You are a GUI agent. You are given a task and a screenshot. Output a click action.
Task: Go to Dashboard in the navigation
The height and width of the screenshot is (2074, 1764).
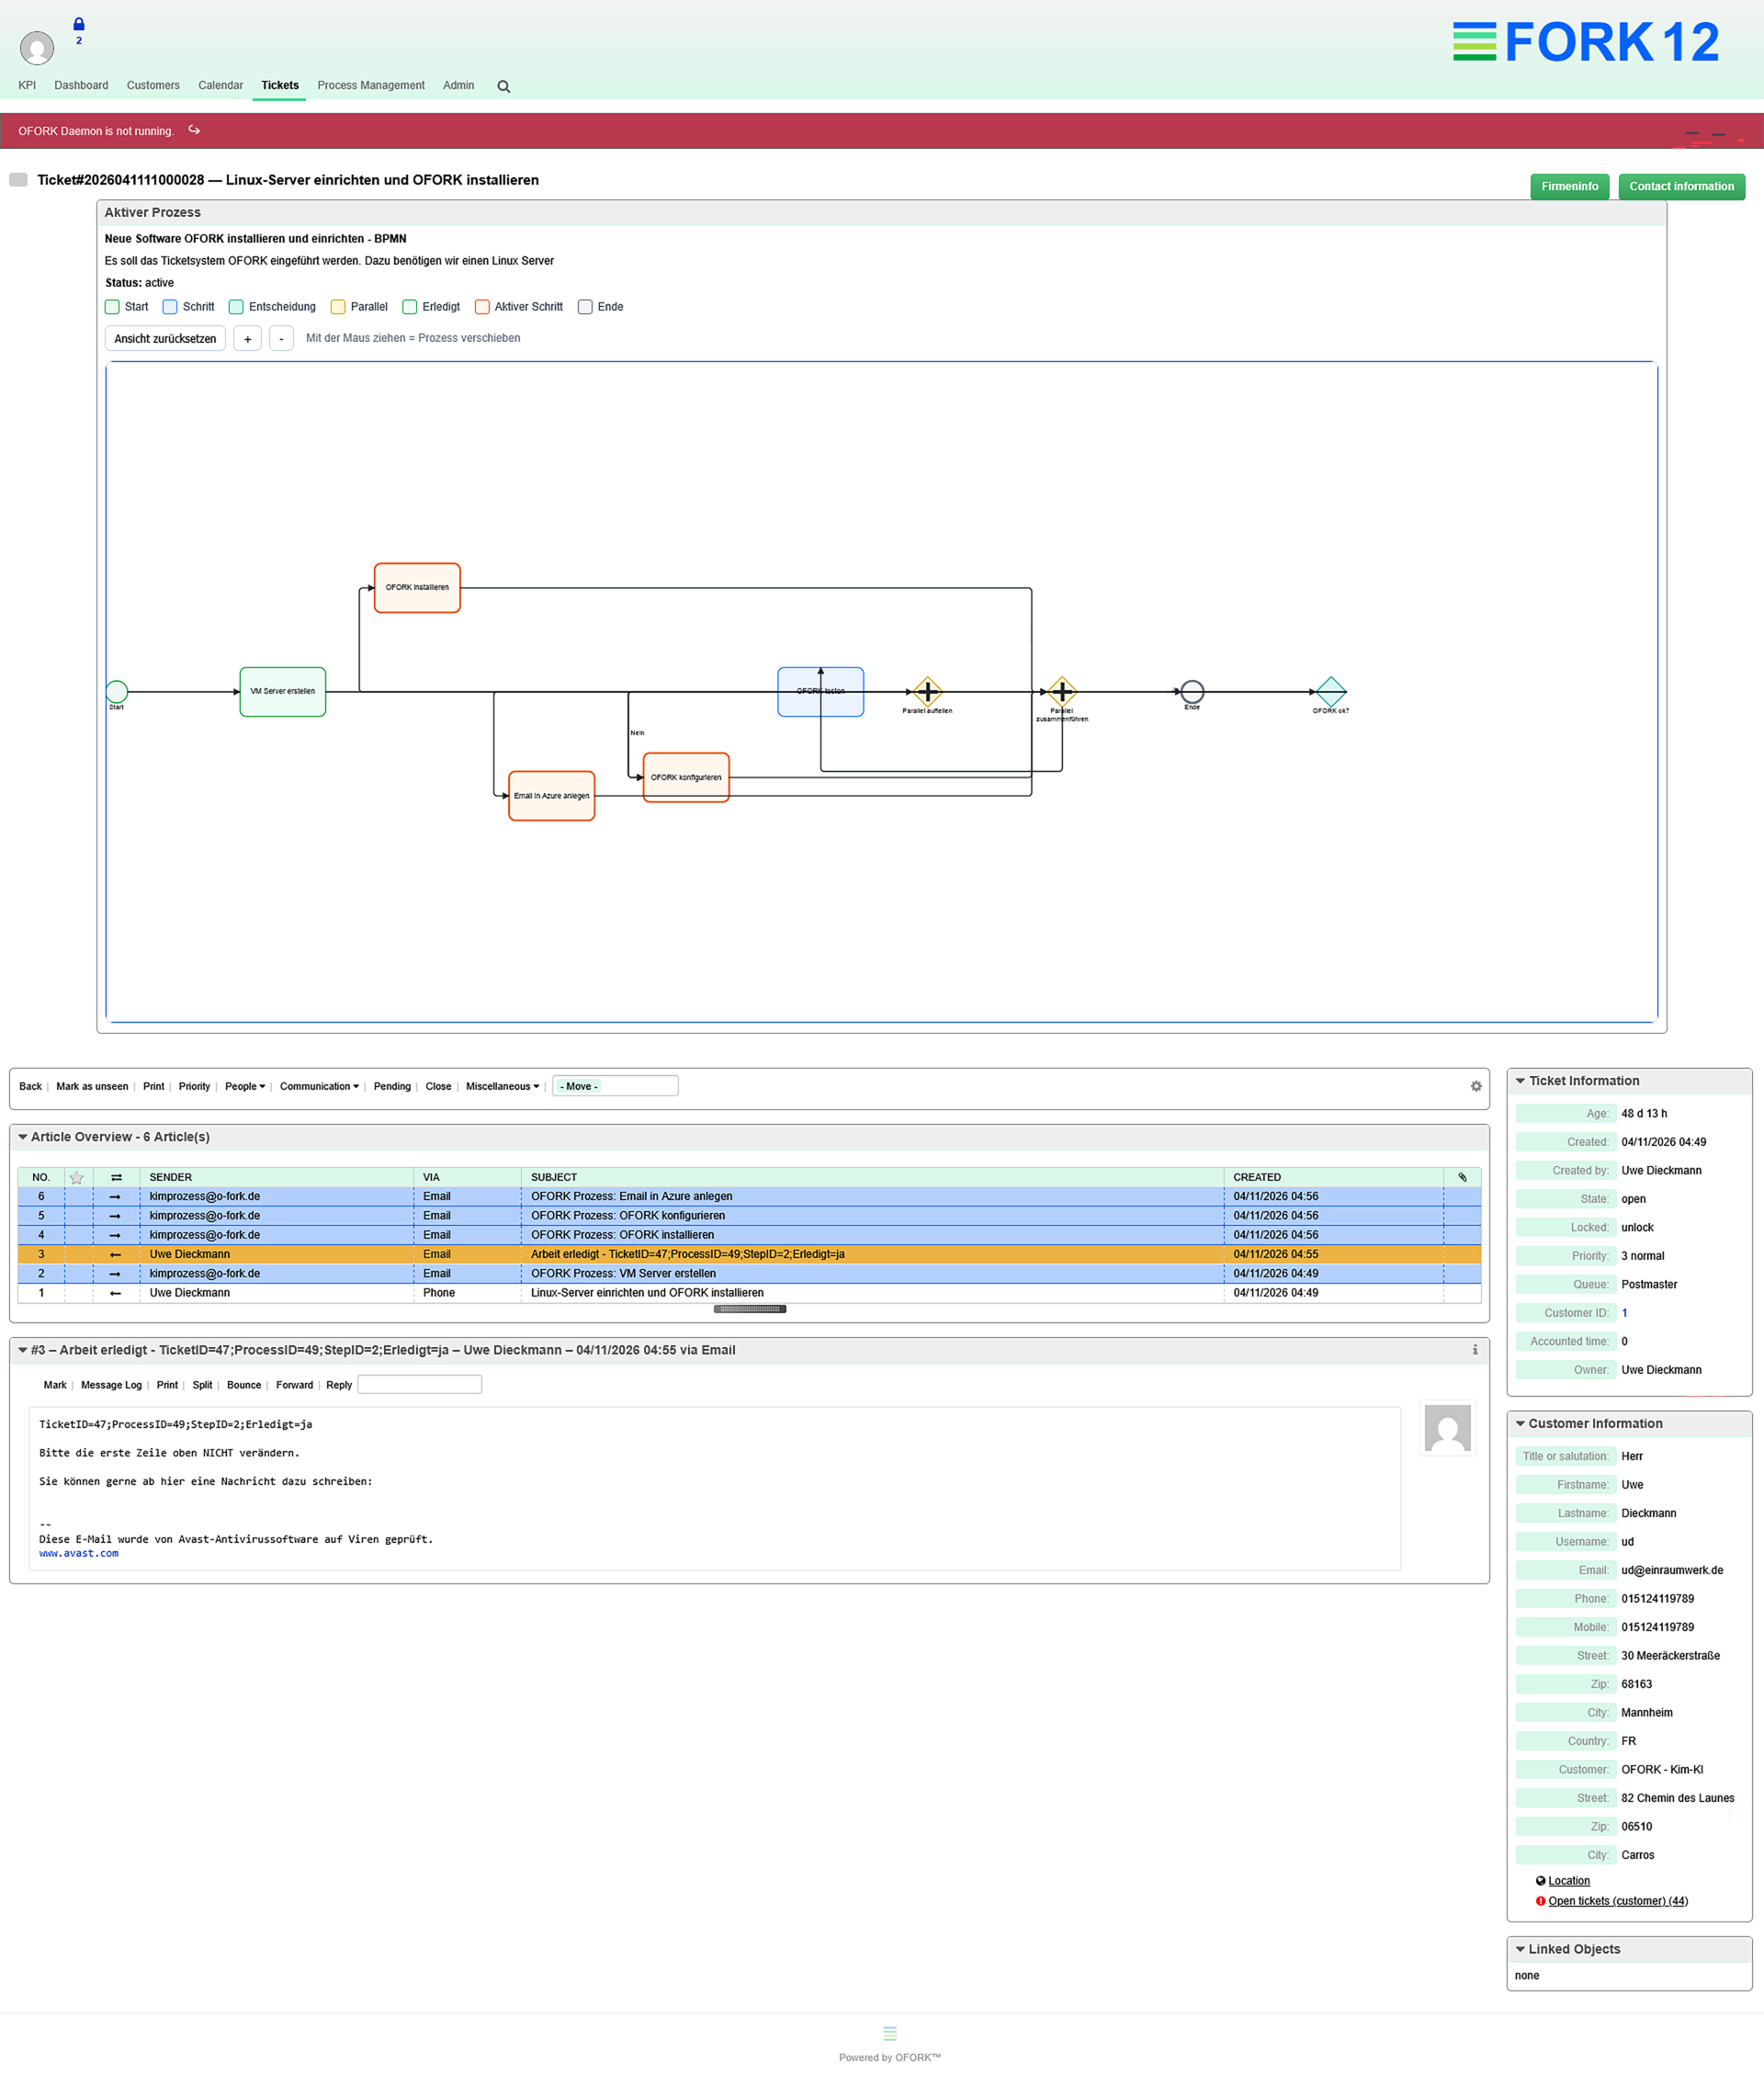[81, 86]
